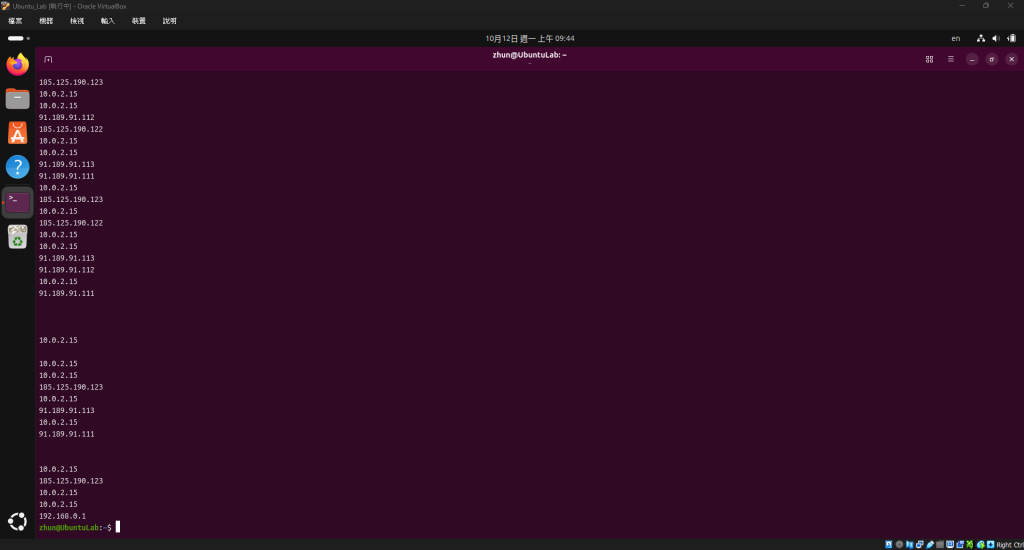Click the terminal title zhun@UbuntuLab: ~

(530, 55)
